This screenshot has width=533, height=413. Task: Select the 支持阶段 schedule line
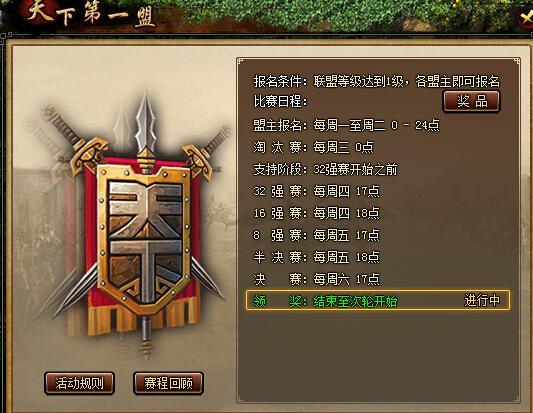[x=325, y=169]
